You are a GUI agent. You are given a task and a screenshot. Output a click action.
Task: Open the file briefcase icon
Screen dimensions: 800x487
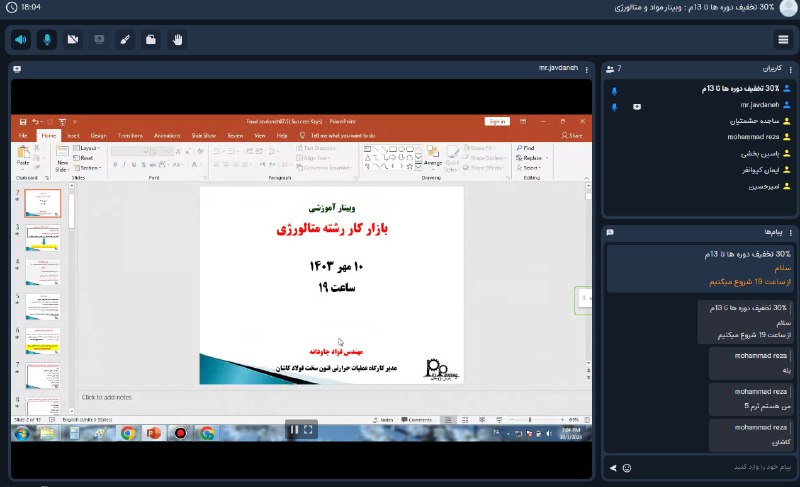(x=151, y=40)
